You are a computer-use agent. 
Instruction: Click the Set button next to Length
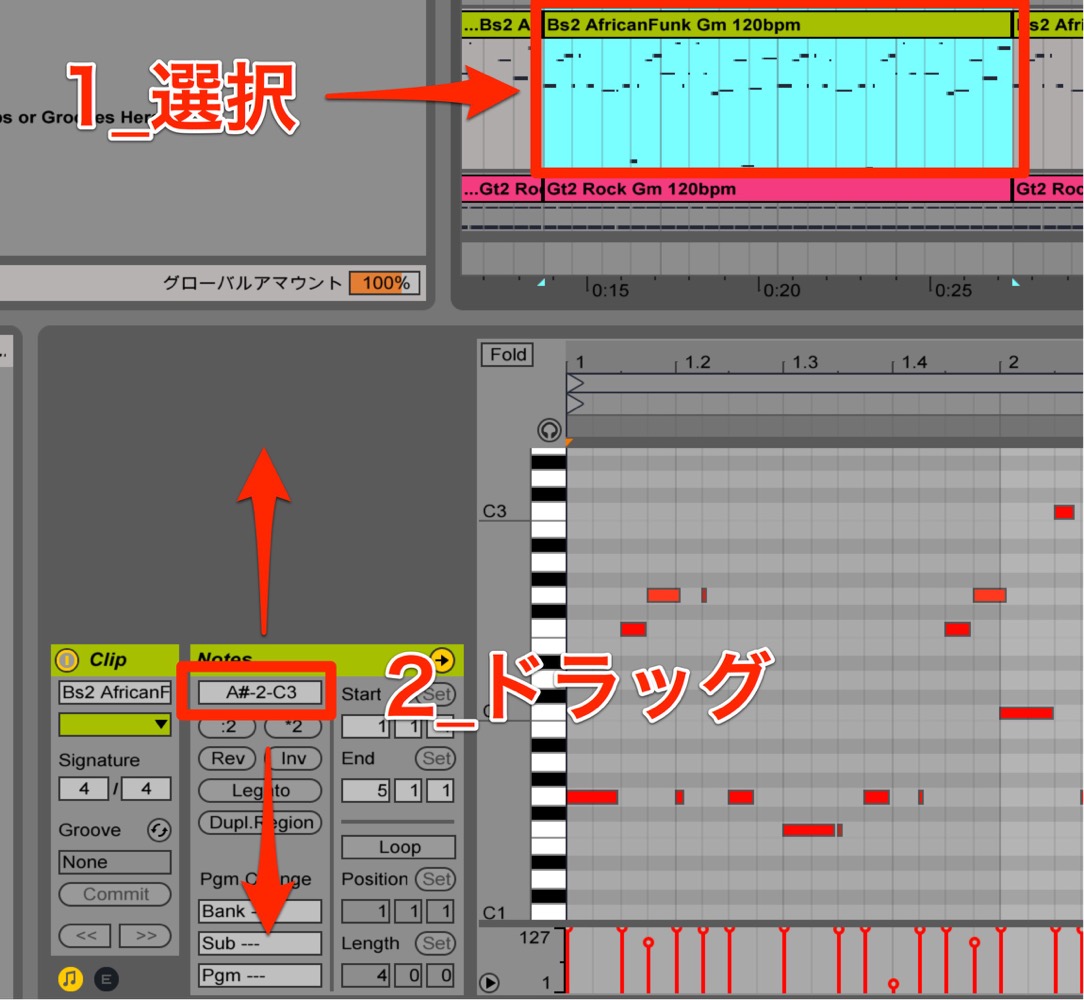click(436, 943)
